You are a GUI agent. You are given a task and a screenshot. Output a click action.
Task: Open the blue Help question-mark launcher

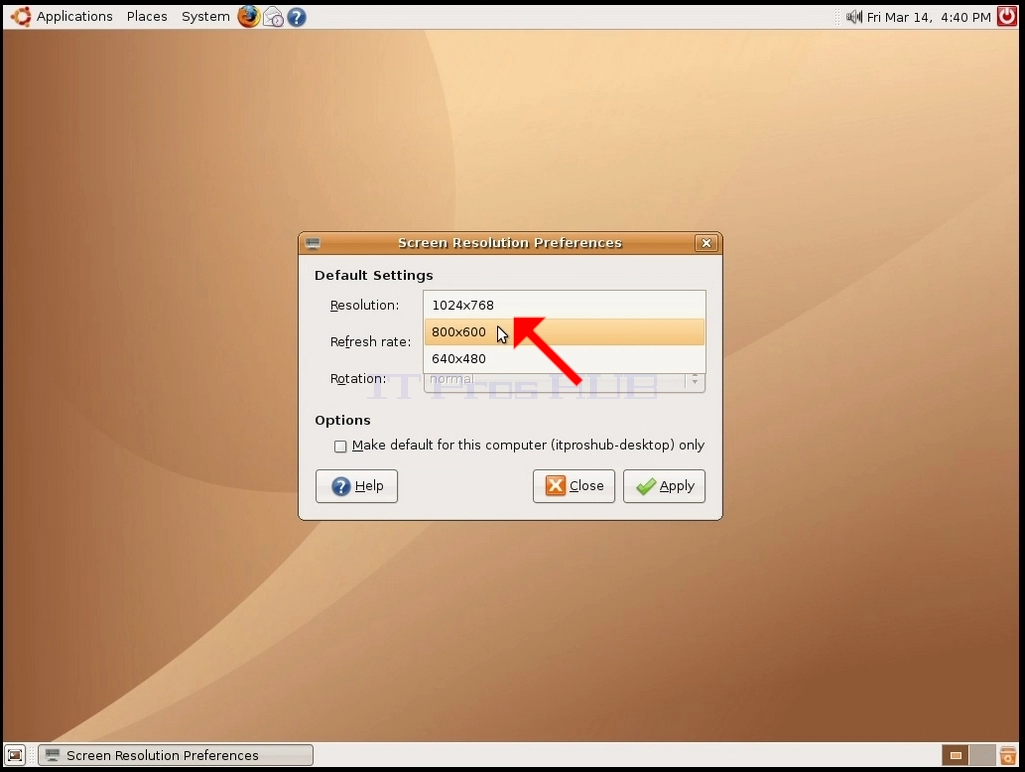tap(297, 17)
